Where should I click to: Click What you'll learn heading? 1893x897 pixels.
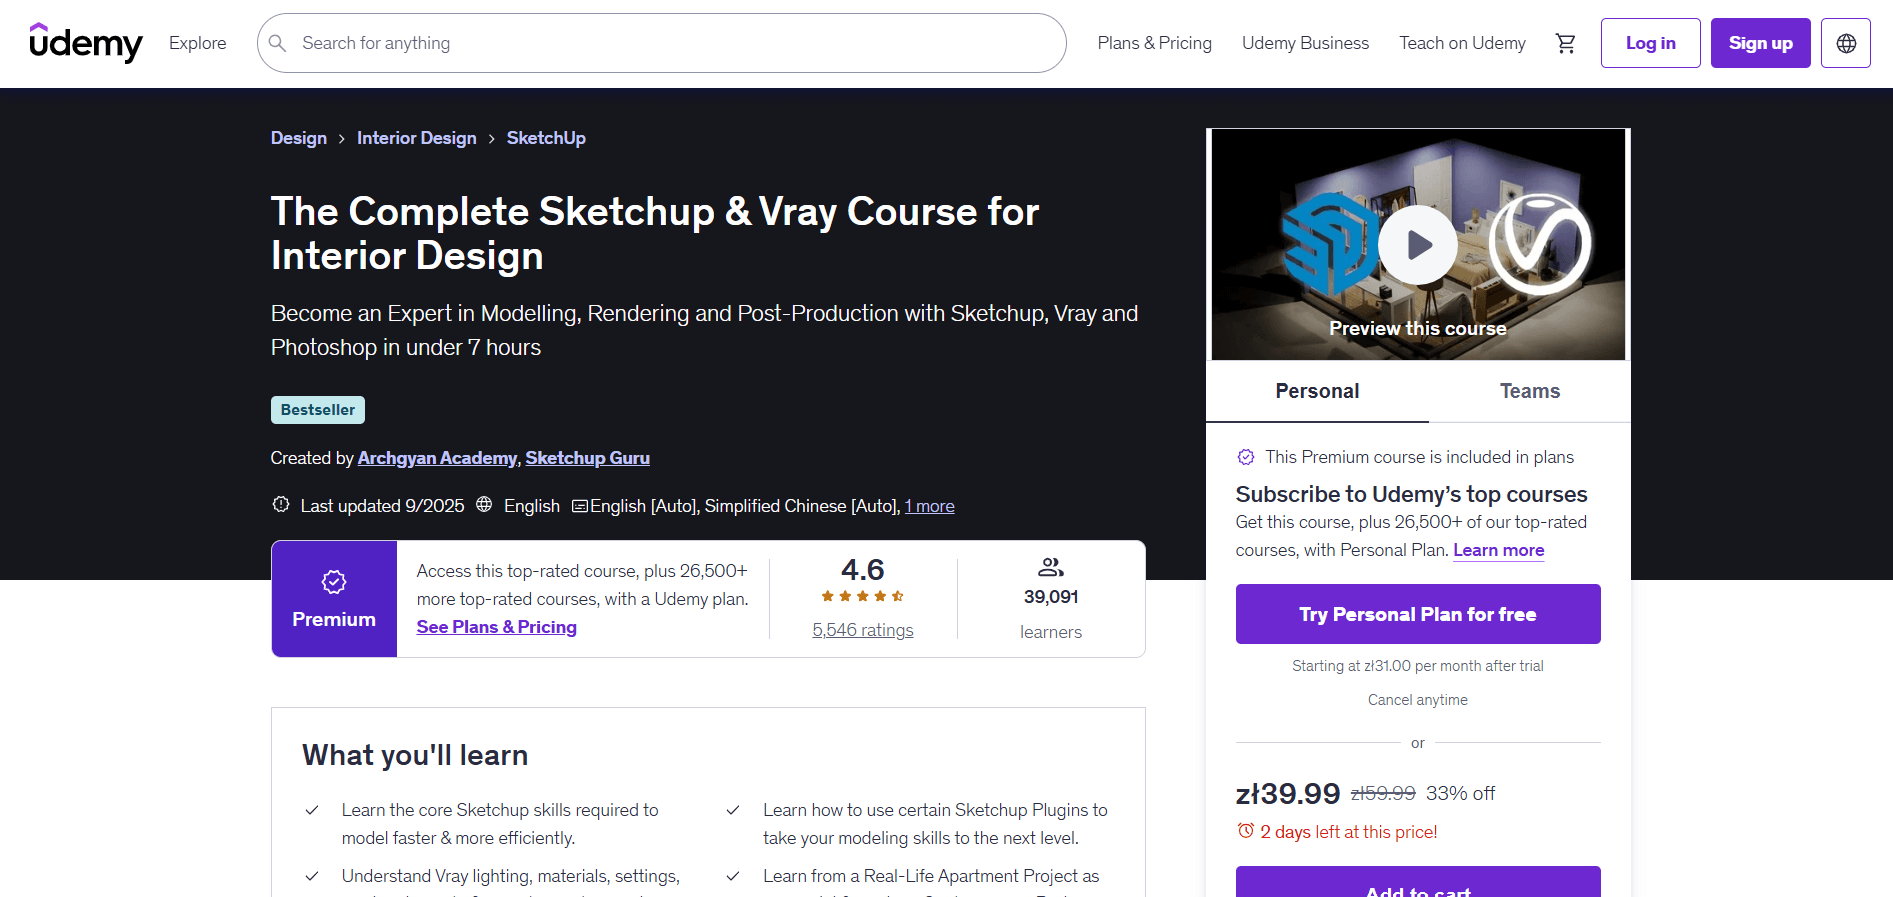coord(415,755)
